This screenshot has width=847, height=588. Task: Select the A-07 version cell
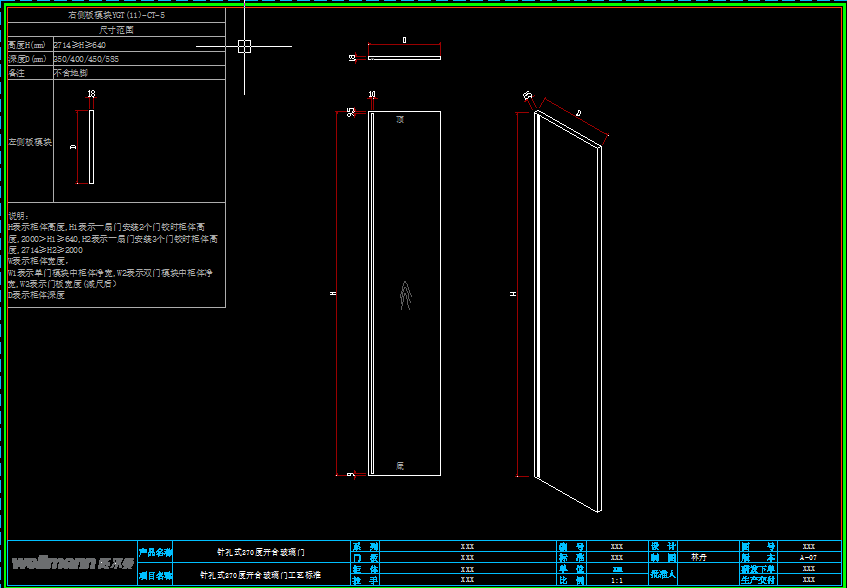click(808, 557)
